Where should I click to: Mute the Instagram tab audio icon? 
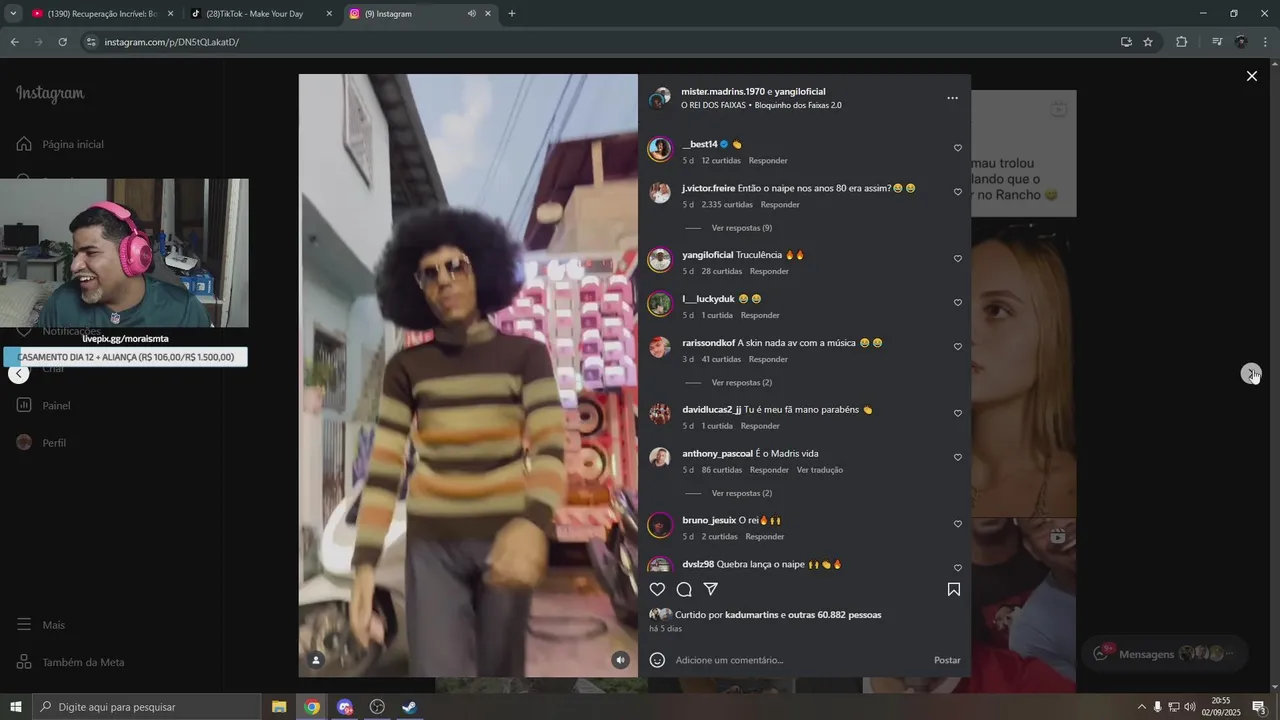tap(471, 14)
